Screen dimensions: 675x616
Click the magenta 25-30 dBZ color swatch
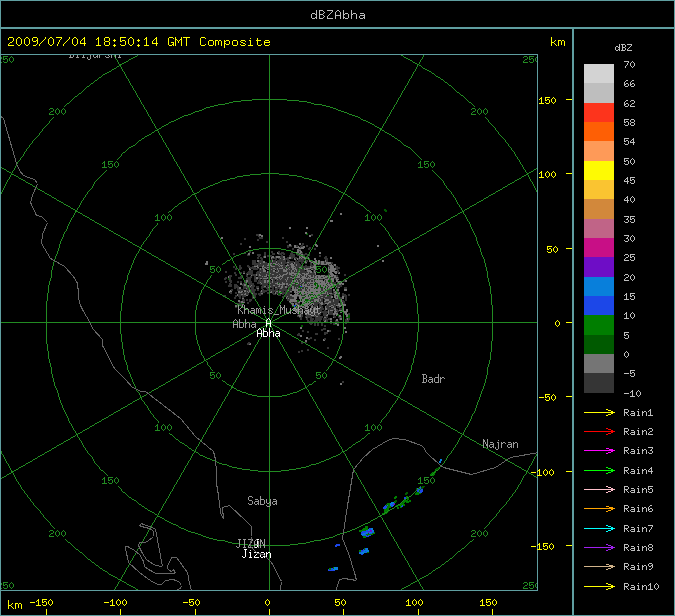click(x=599, y=248)
